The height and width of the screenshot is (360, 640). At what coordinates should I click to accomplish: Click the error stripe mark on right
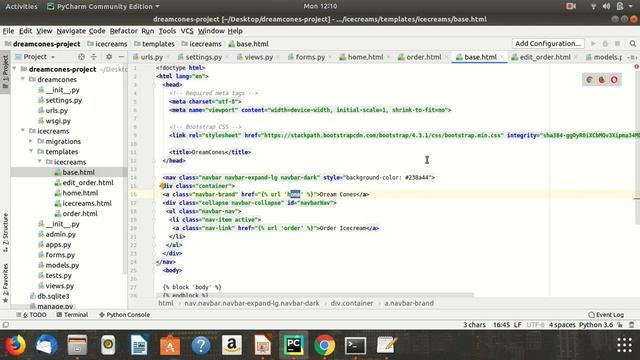point(636,198)
